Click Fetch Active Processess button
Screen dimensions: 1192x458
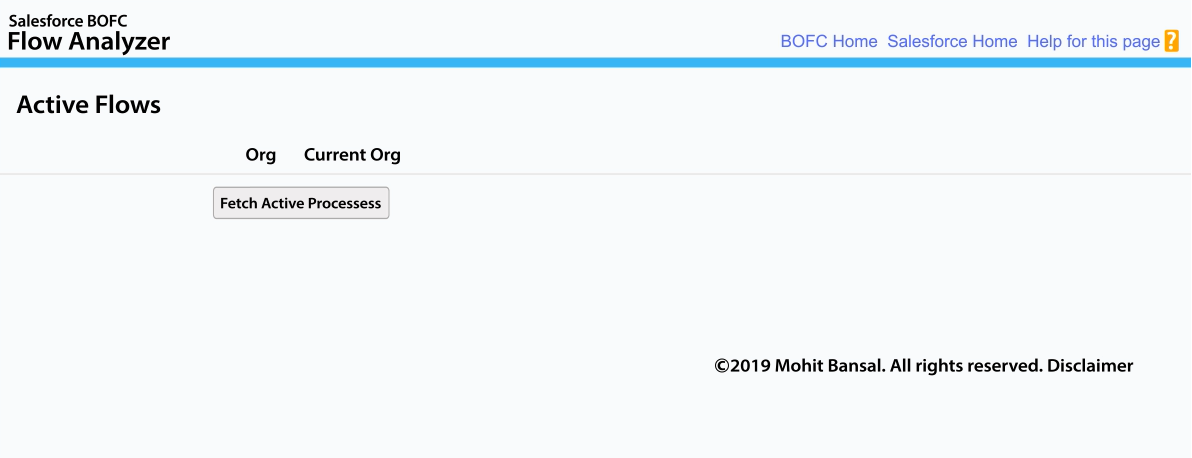pyautogui.click(x=301, y=203)
